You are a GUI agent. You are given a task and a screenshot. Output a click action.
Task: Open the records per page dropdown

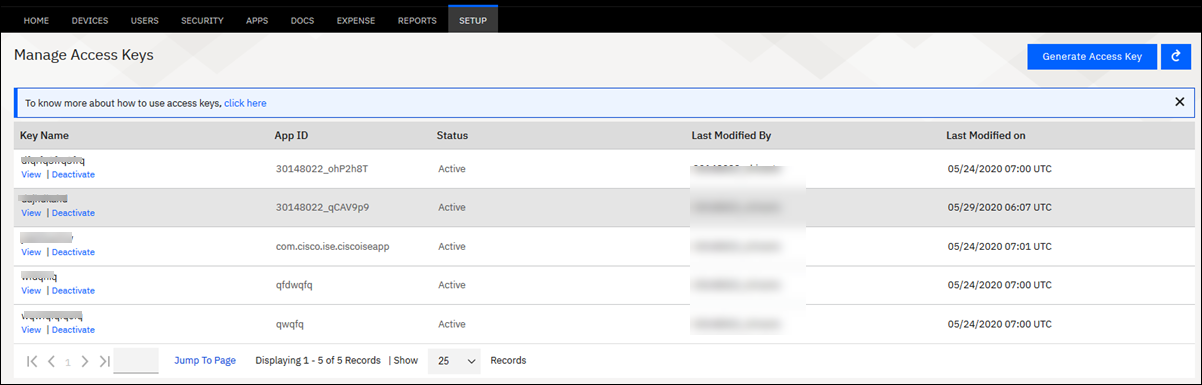tap(454, 361)
